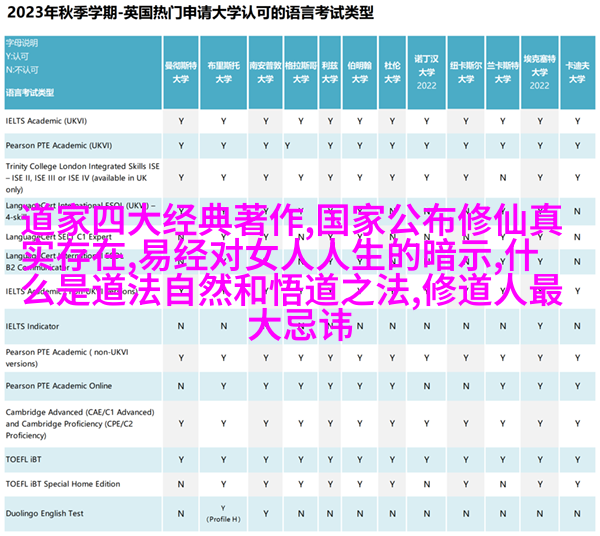This screenshot has width=600, height=536.
Task: Click the 'IELTS Indicator' row label
Action: pos(33,326)
